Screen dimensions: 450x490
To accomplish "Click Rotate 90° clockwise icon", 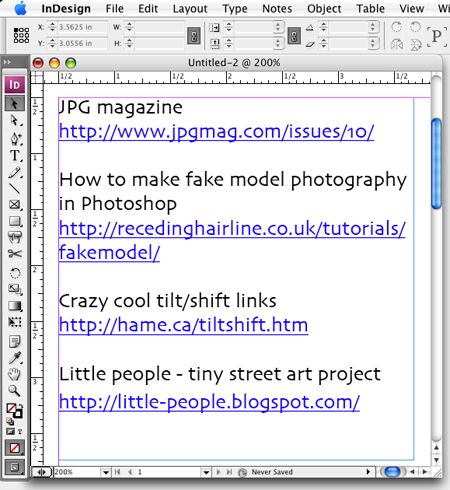I will click(396, 27).
